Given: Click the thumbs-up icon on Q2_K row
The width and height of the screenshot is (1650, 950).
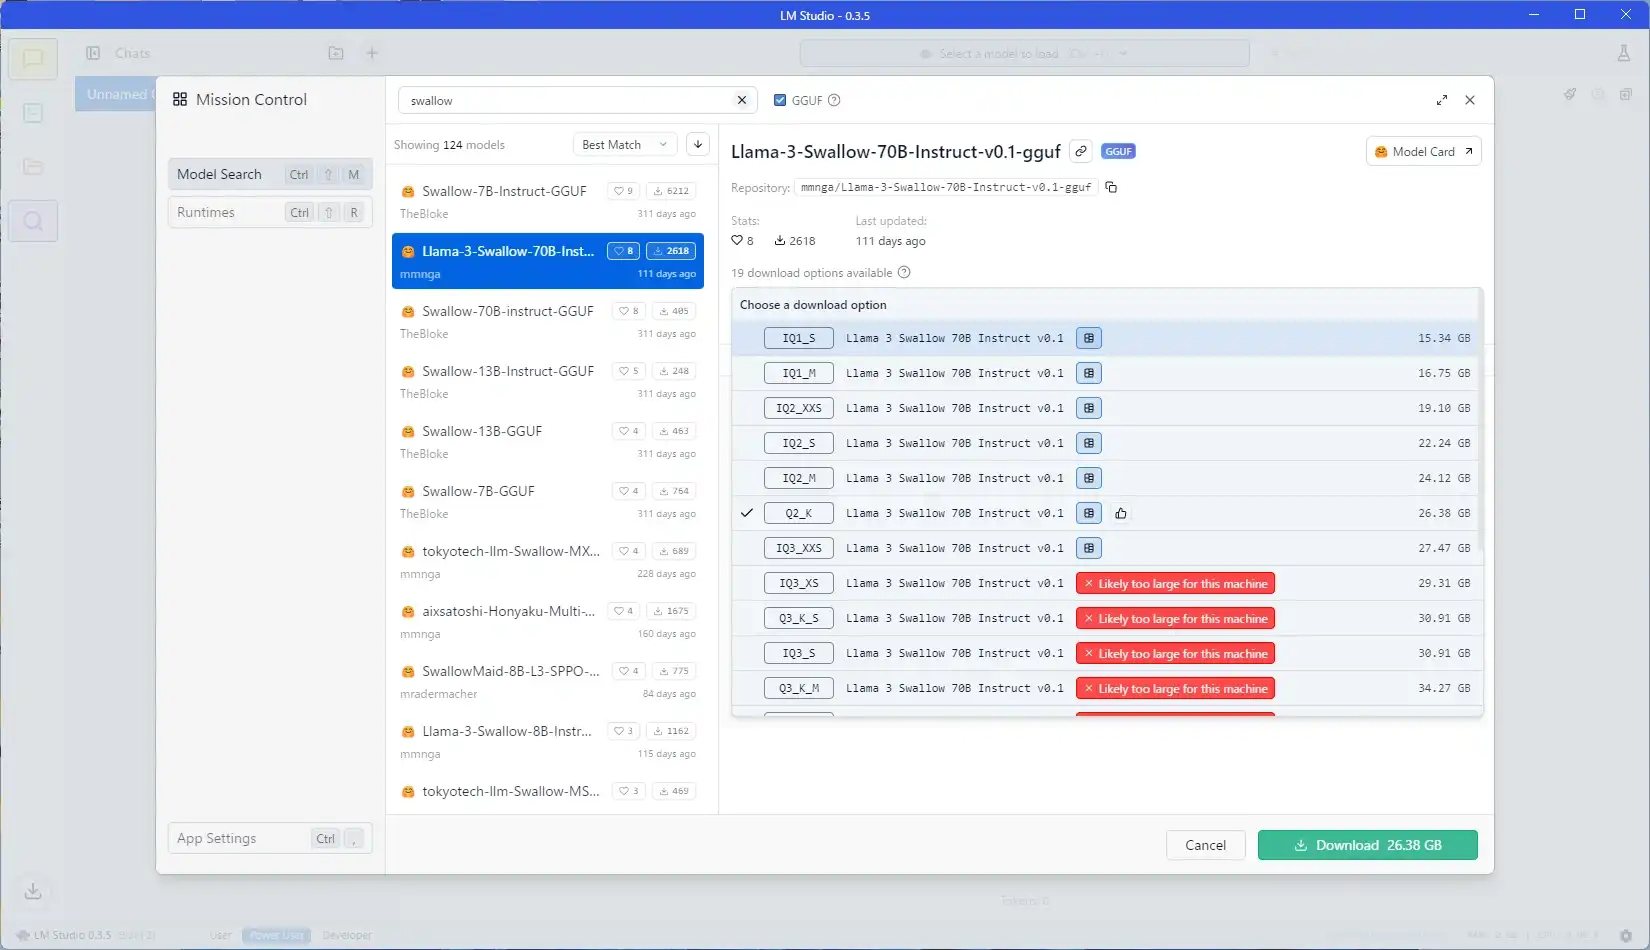Looking at the screenshot, I should point(1121,513).
